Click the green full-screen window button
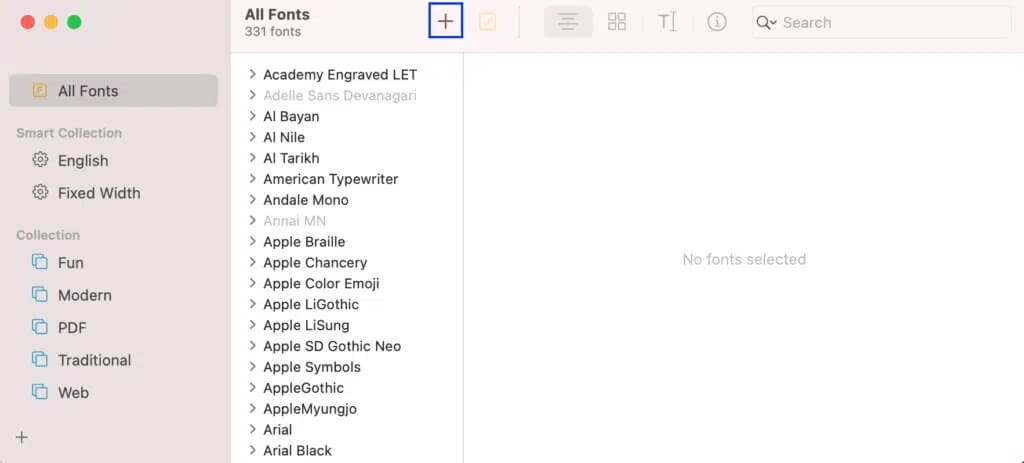 coord(74,22)
